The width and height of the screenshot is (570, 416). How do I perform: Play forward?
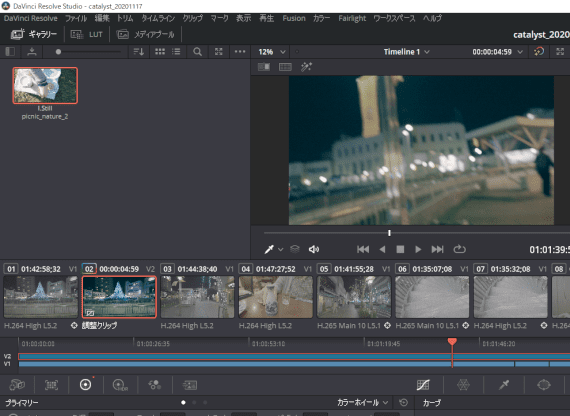(418, 249)
